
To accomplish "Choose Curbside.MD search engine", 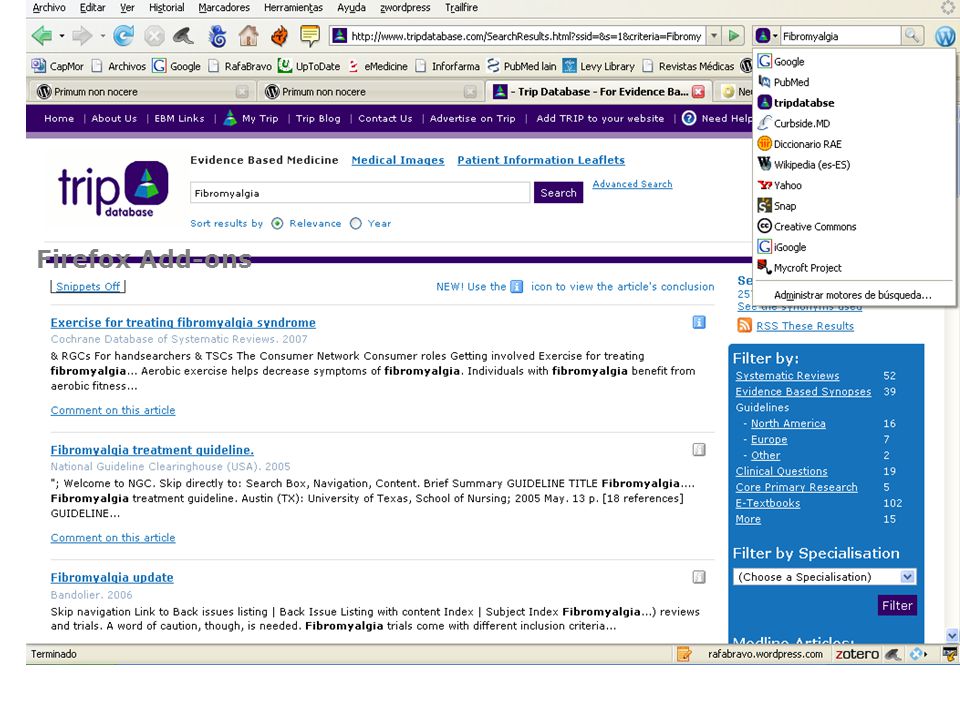I will (853, 123).
